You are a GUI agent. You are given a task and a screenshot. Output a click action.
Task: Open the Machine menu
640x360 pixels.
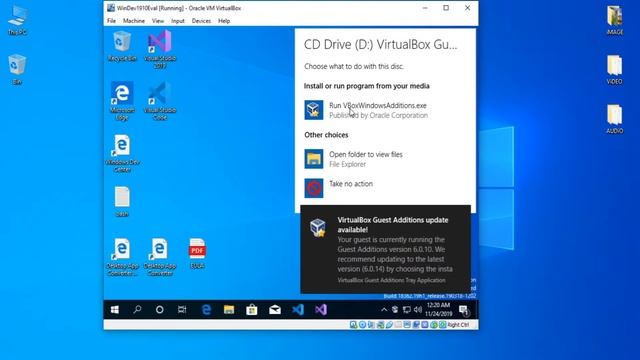coord(134,21)
